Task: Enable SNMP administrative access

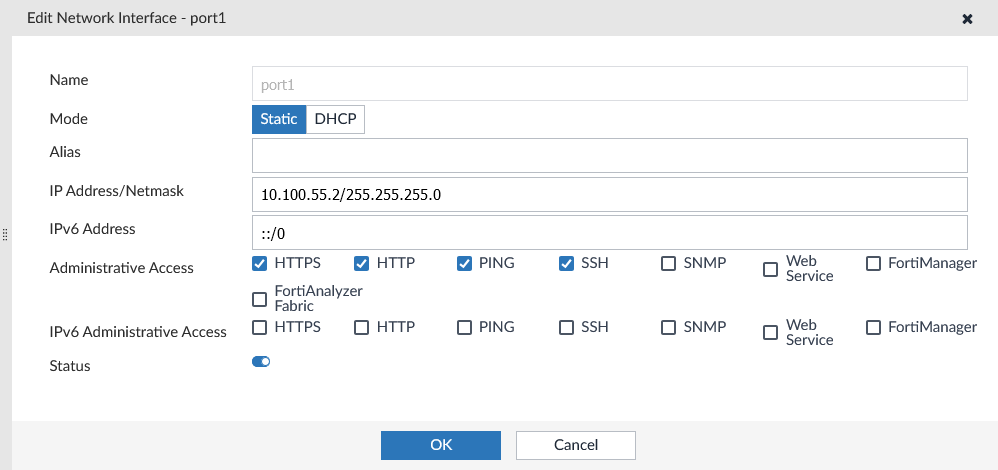Action: [668, 264]
